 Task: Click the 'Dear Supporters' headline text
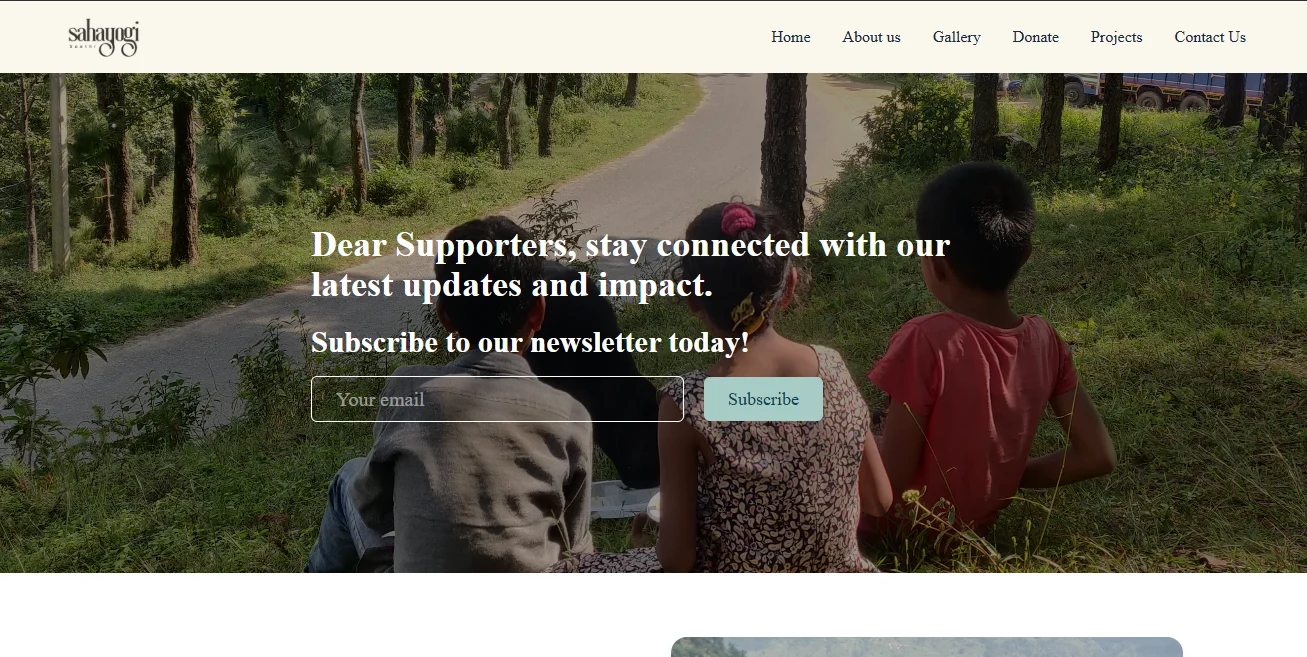(630, 264)
